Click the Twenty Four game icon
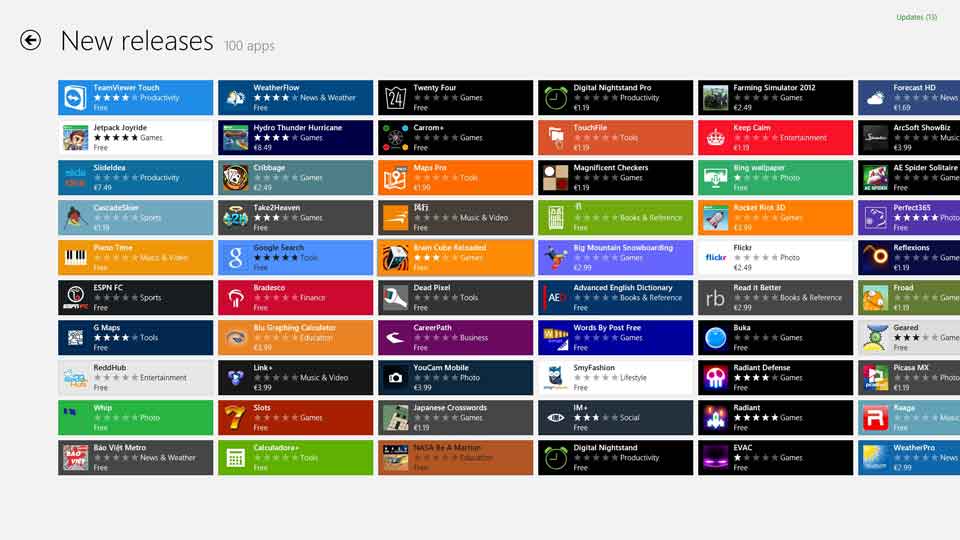 point(396,98)
